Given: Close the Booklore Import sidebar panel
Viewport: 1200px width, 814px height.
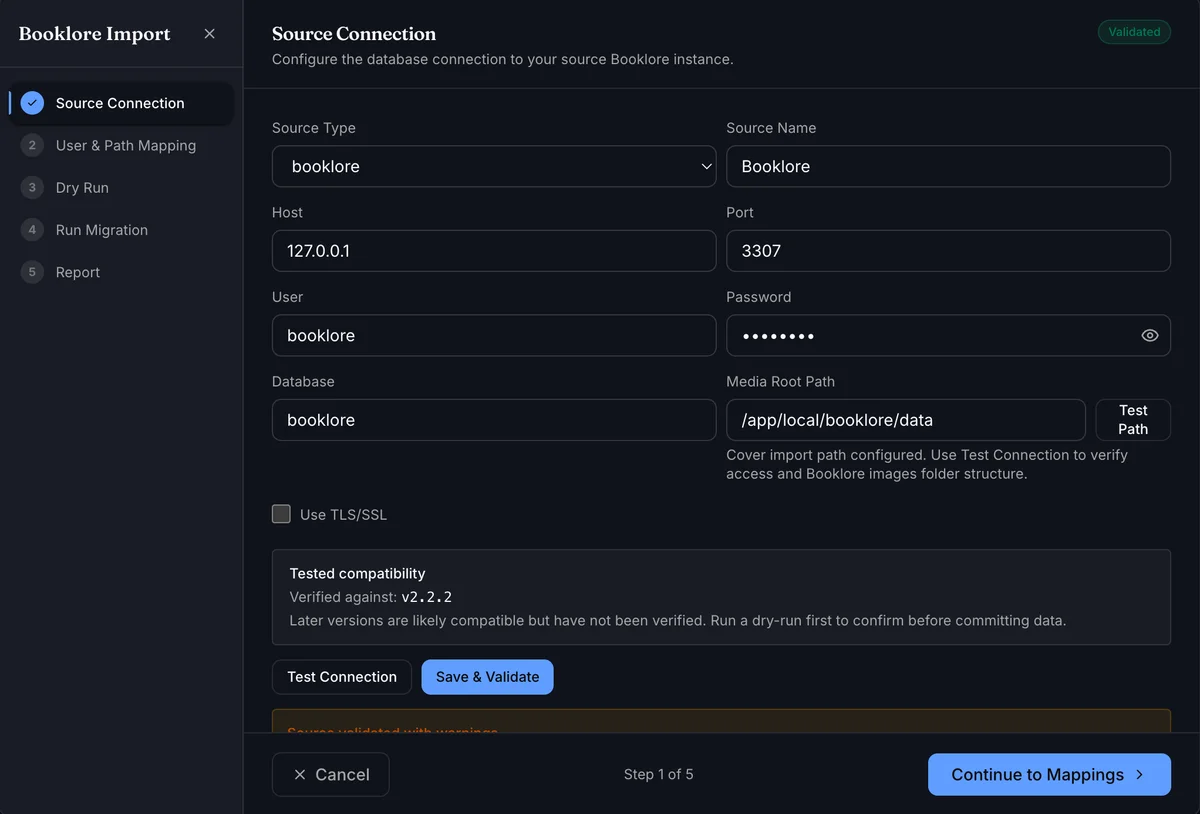Looking at the screenshot, I should tap(209, 34).
